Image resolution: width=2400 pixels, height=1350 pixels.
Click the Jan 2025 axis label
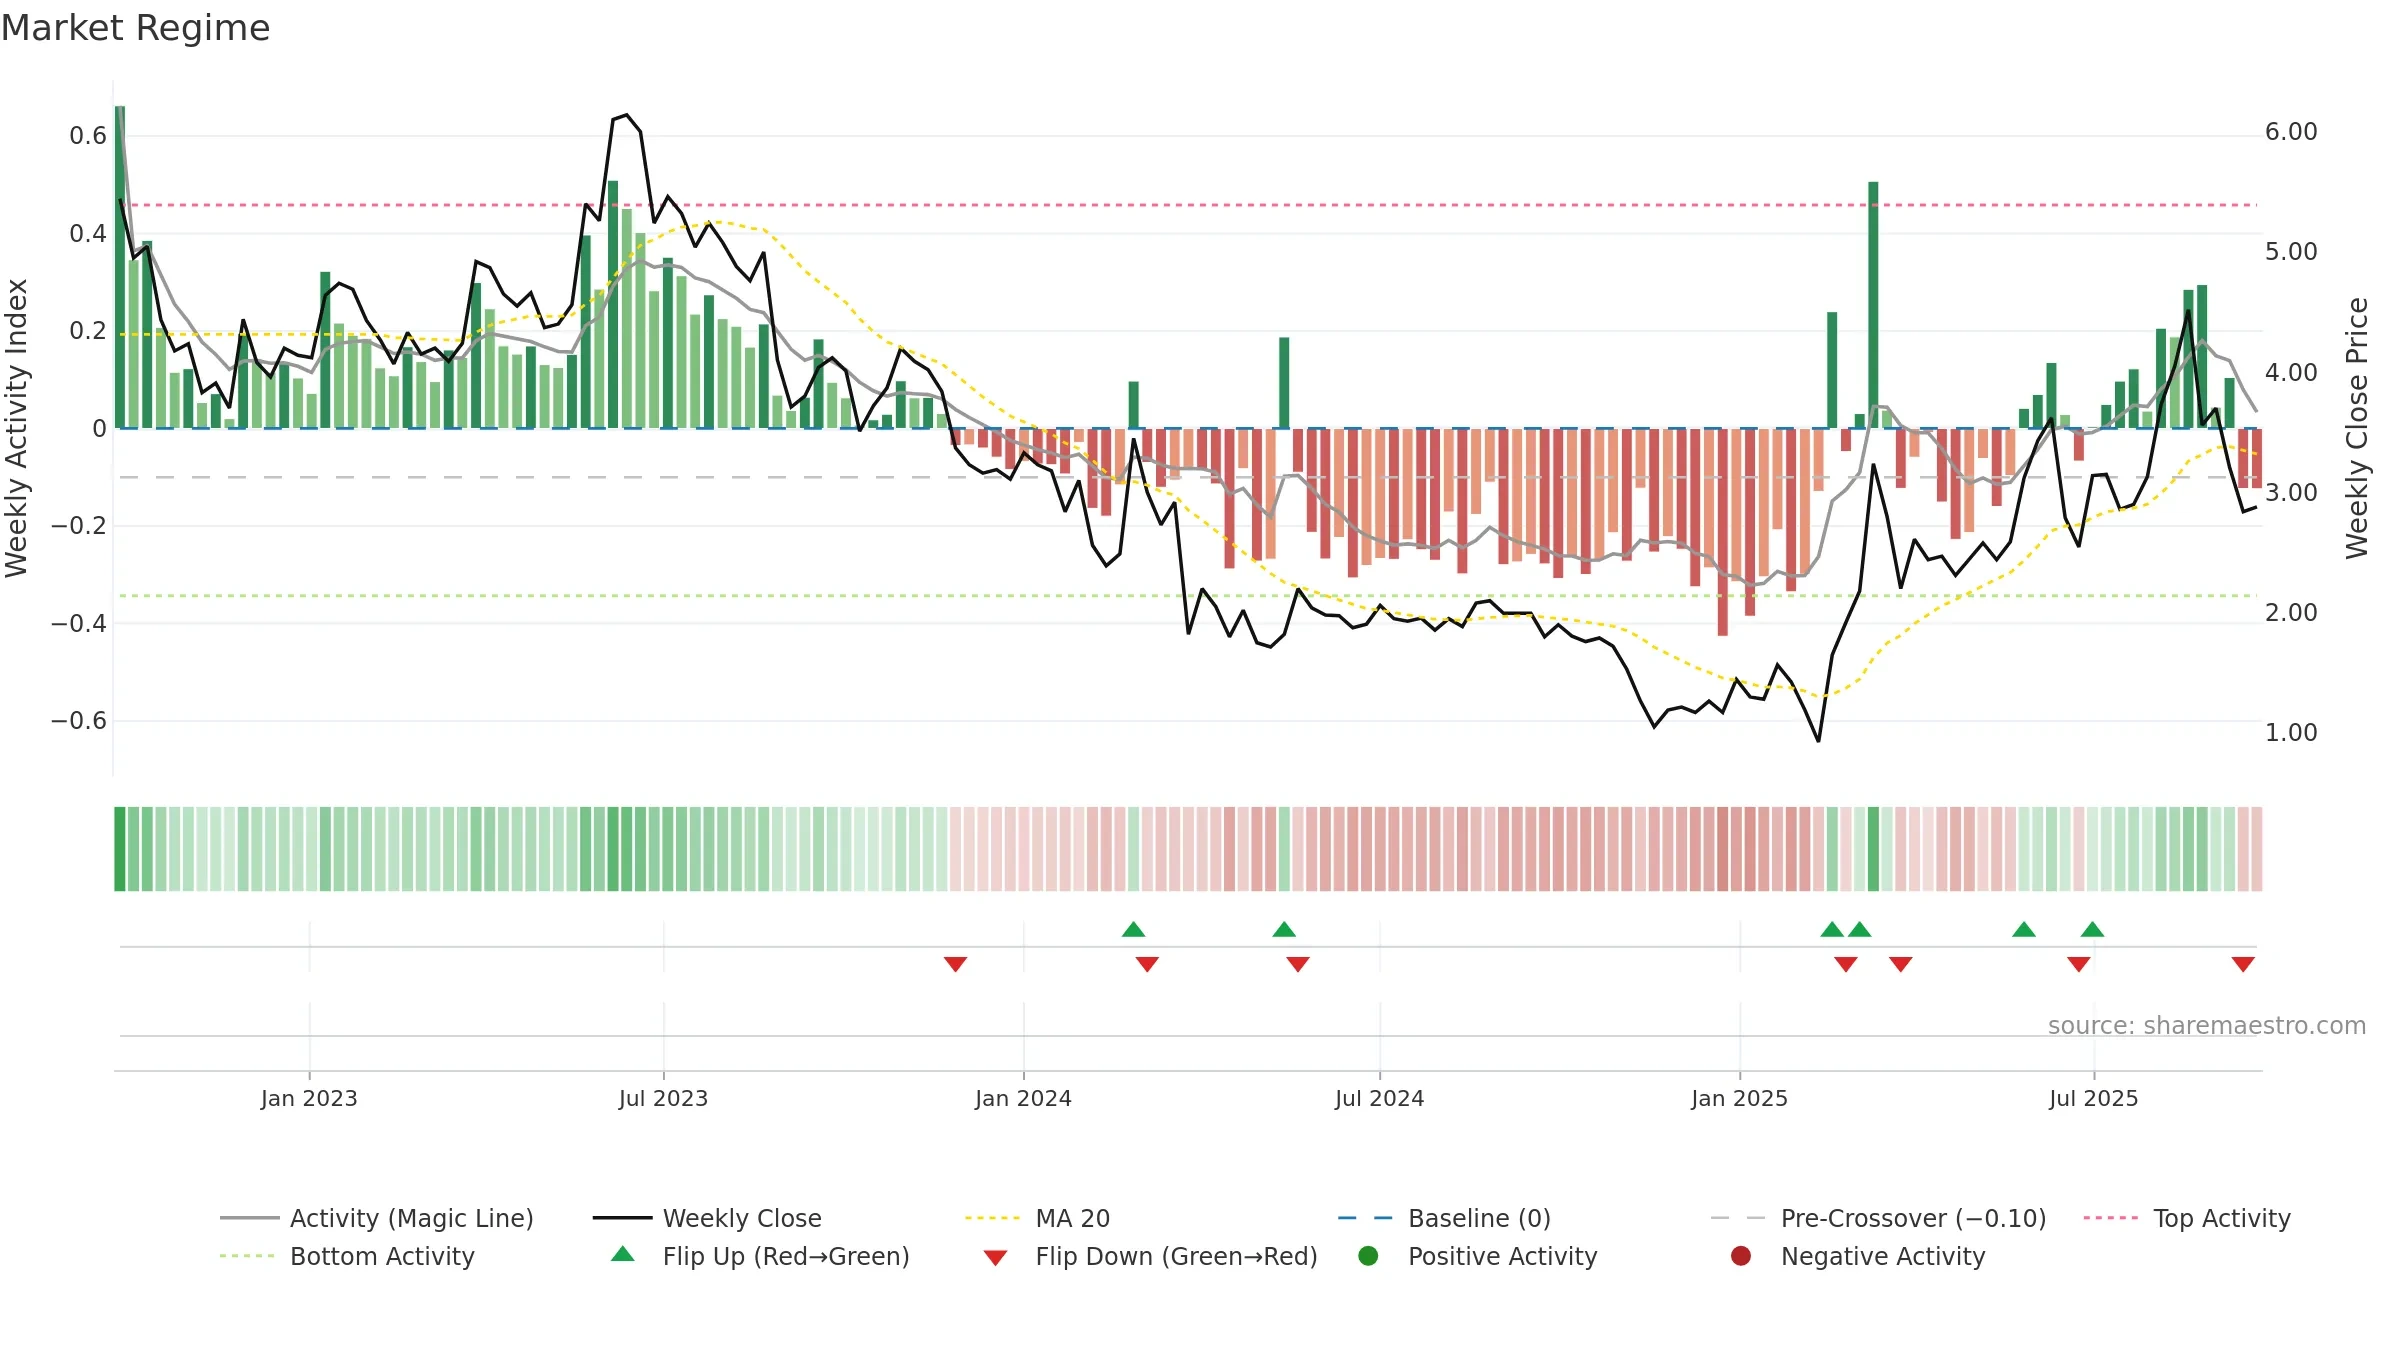[1739, 1098]
